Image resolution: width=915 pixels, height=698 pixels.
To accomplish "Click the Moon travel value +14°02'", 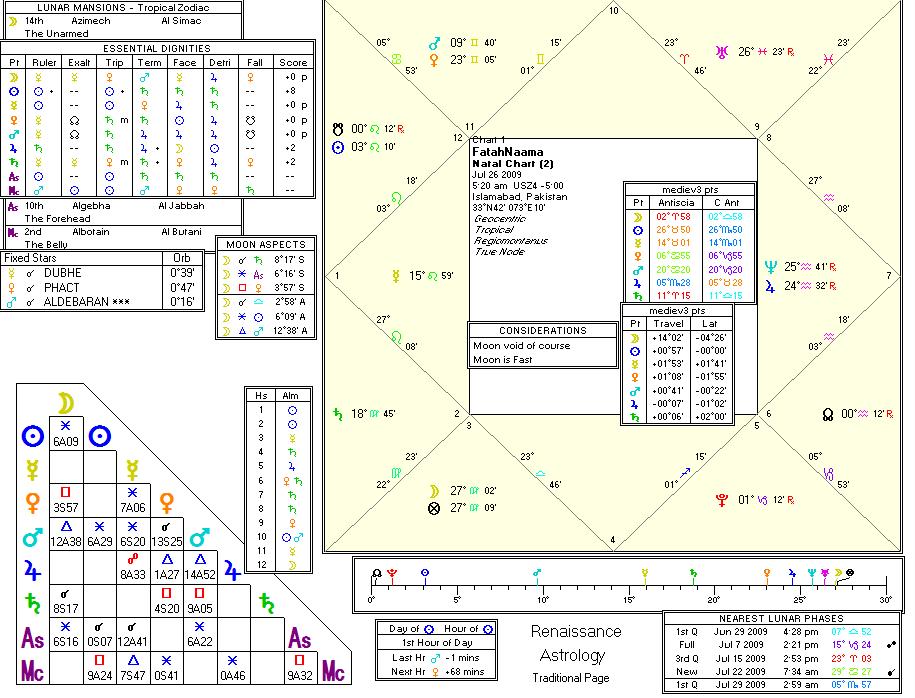I will coord(667,337).
